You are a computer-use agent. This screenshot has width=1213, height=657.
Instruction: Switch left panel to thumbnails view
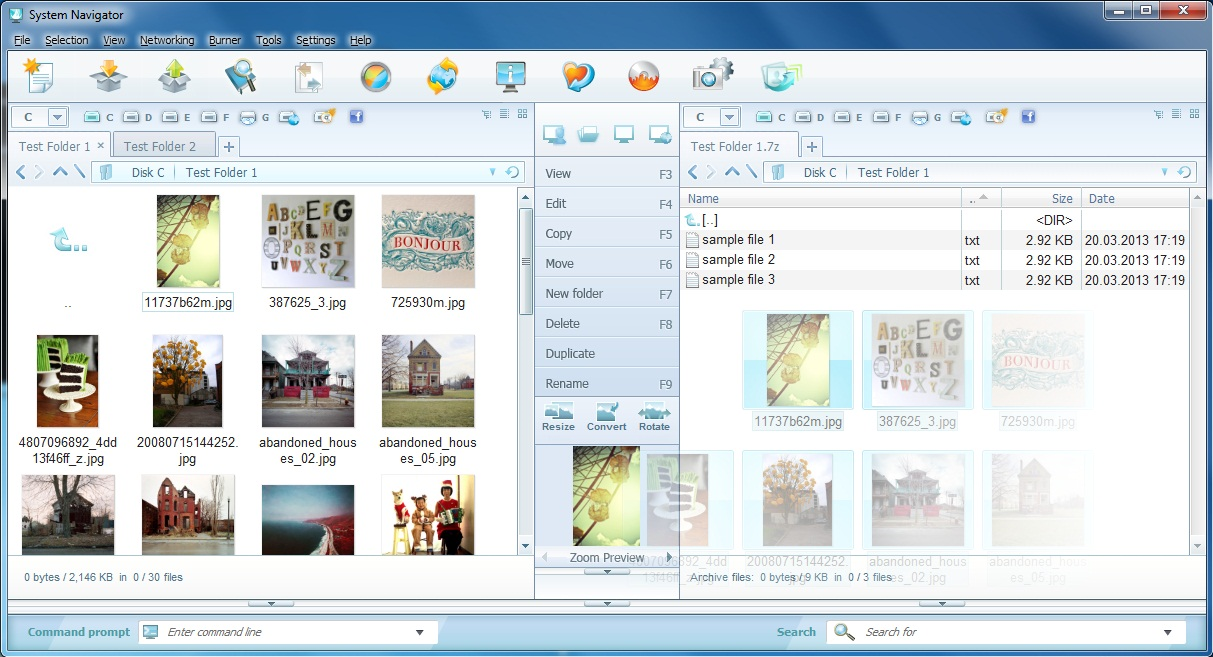522,115
